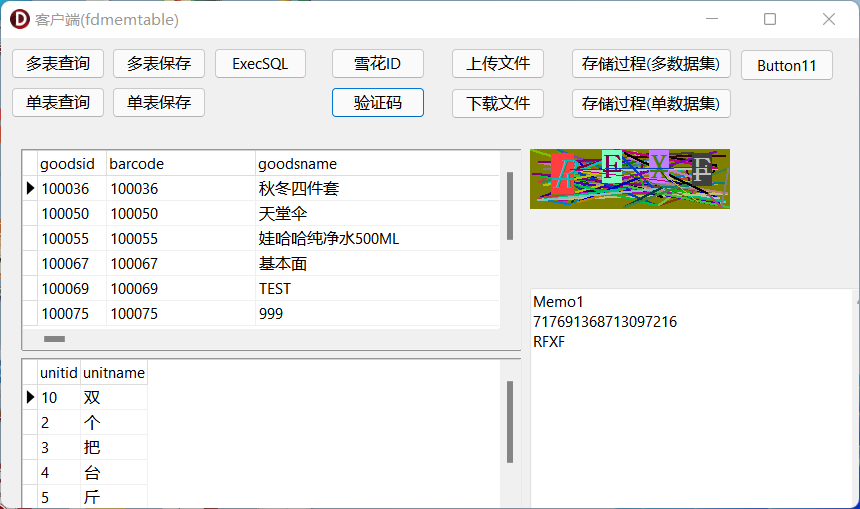The width and height of the screenshot is (860, 509).
Task: Click the 单表查询 button
Action: (58, 103)
